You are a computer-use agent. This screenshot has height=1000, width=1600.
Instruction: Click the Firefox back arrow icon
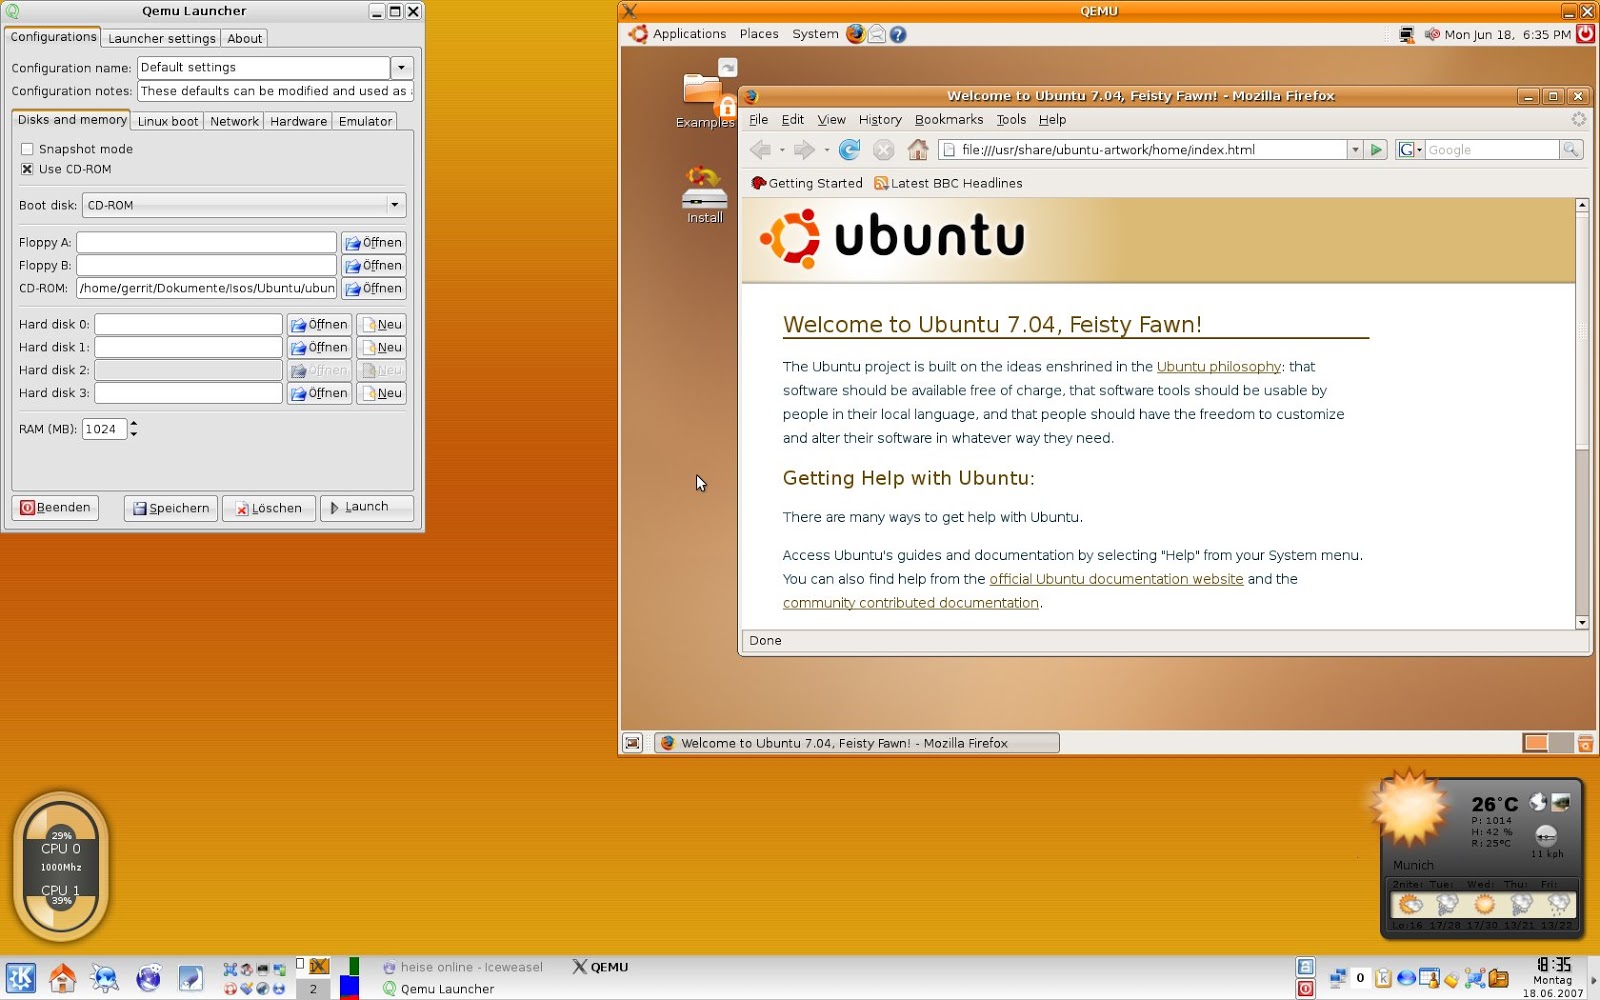(x=760, y=150)
